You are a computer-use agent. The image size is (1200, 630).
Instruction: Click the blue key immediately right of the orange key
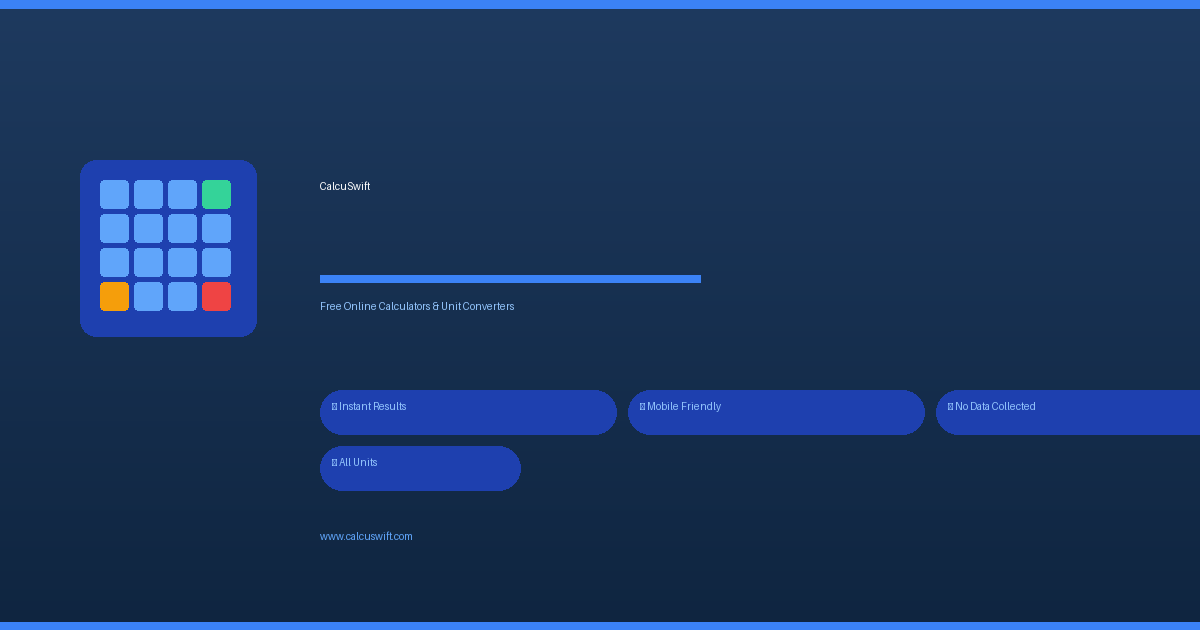click(x=148, y=296)
